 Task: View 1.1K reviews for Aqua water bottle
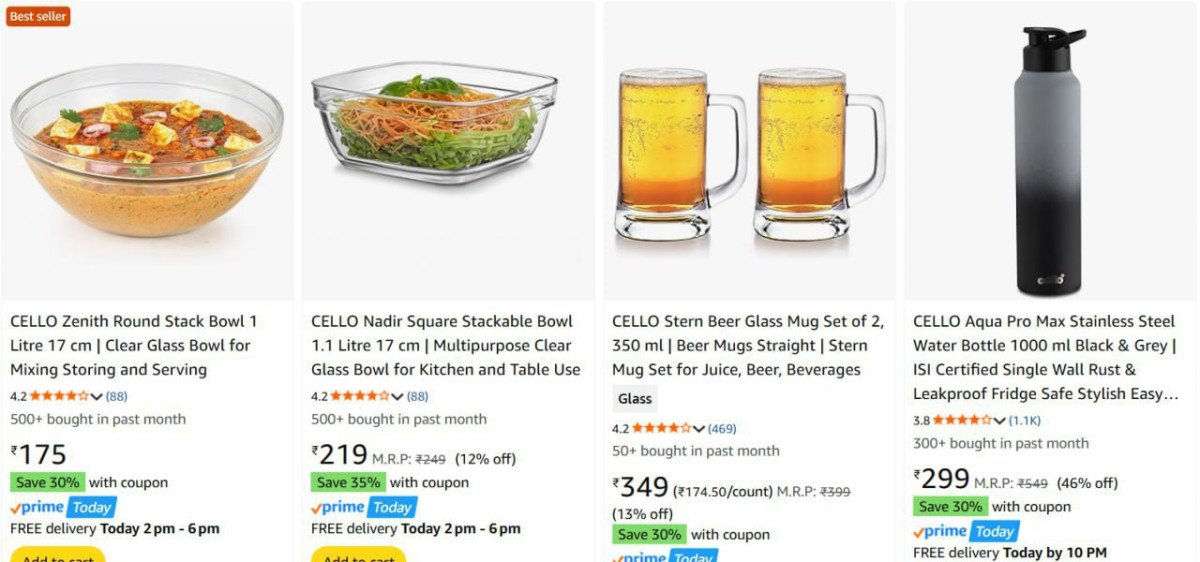click(x=1025, y=420)
